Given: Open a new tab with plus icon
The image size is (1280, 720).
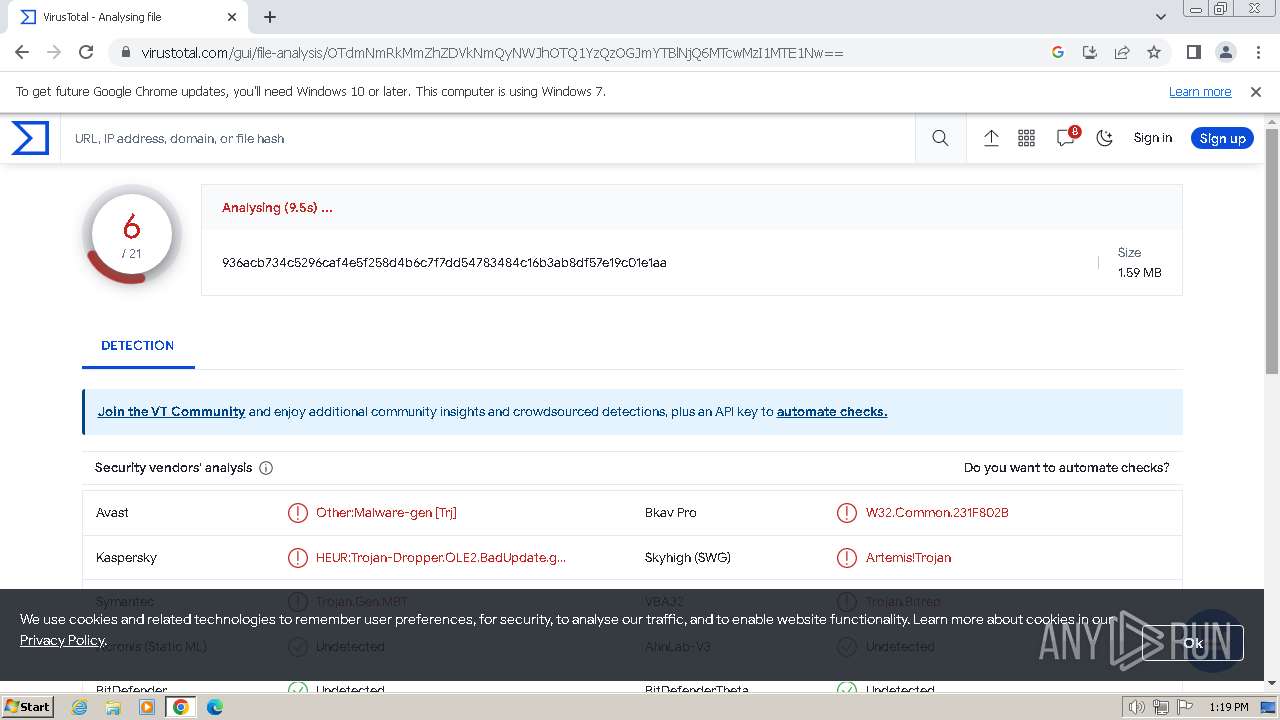Looking at the screenshot, I should tap(270, 17).
